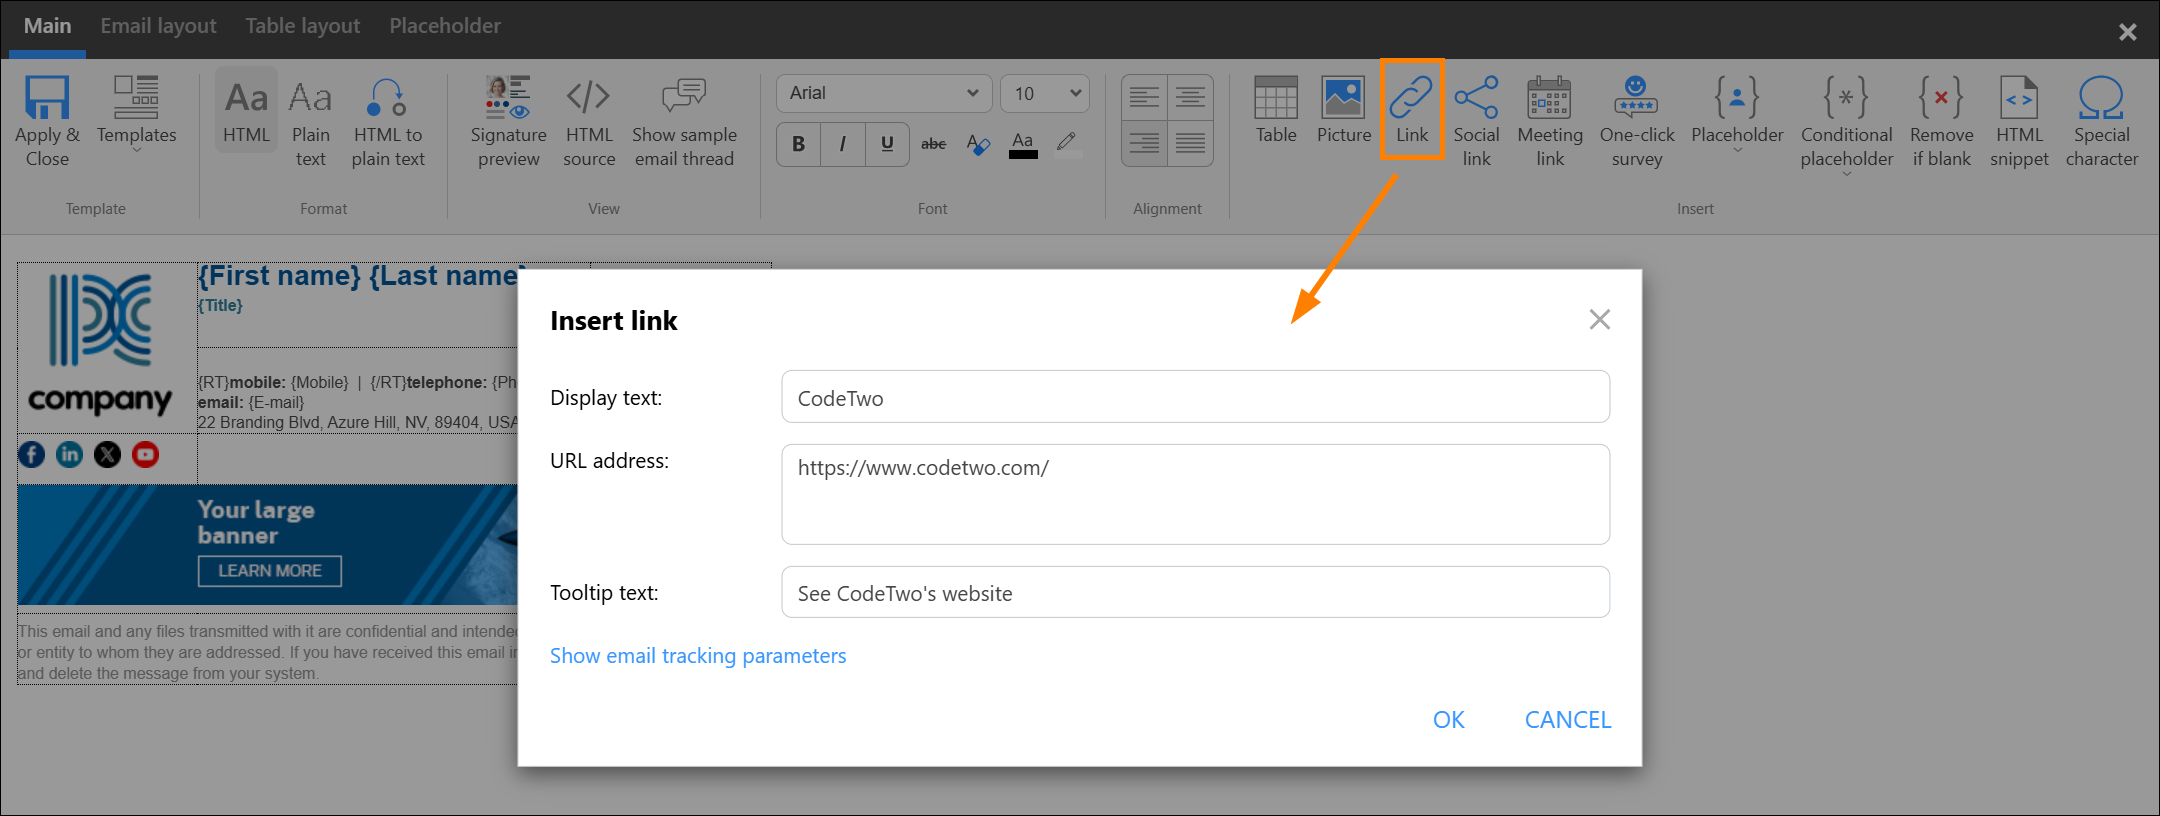Toggle underline formatting
The image size is (2160, 816).
pos(887,144)
